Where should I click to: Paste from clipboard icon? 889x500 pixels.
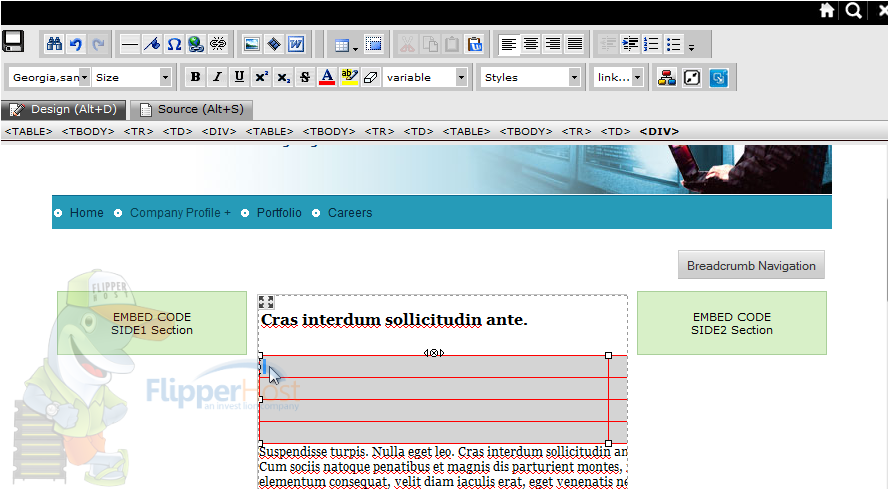452,44
